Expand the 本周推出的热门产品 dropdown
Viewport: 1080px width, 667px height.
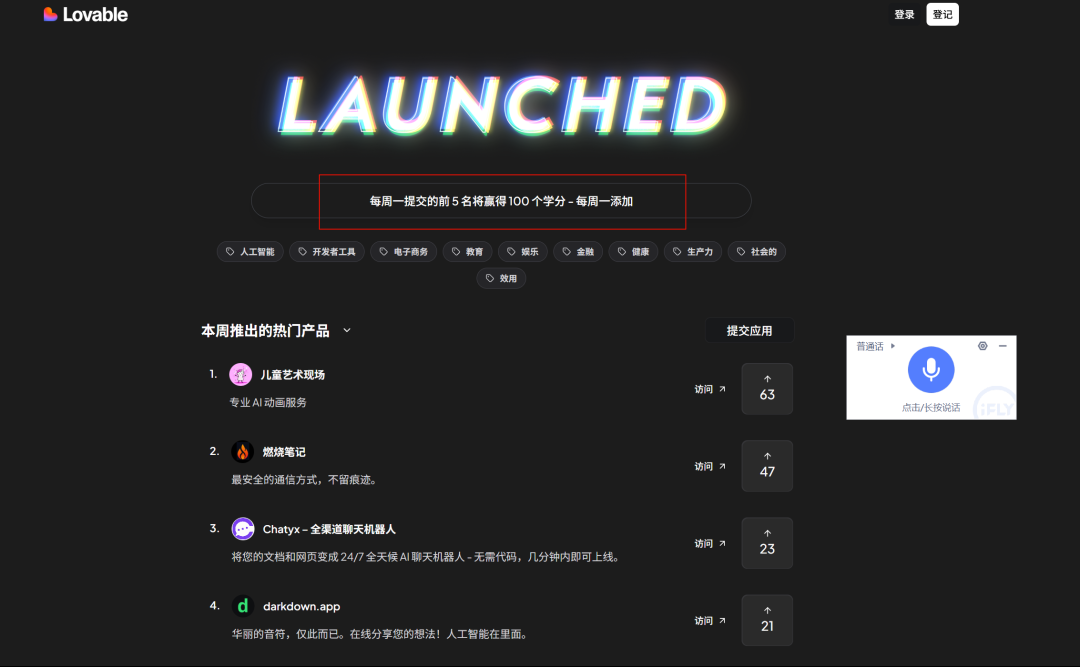click(347, 331)
